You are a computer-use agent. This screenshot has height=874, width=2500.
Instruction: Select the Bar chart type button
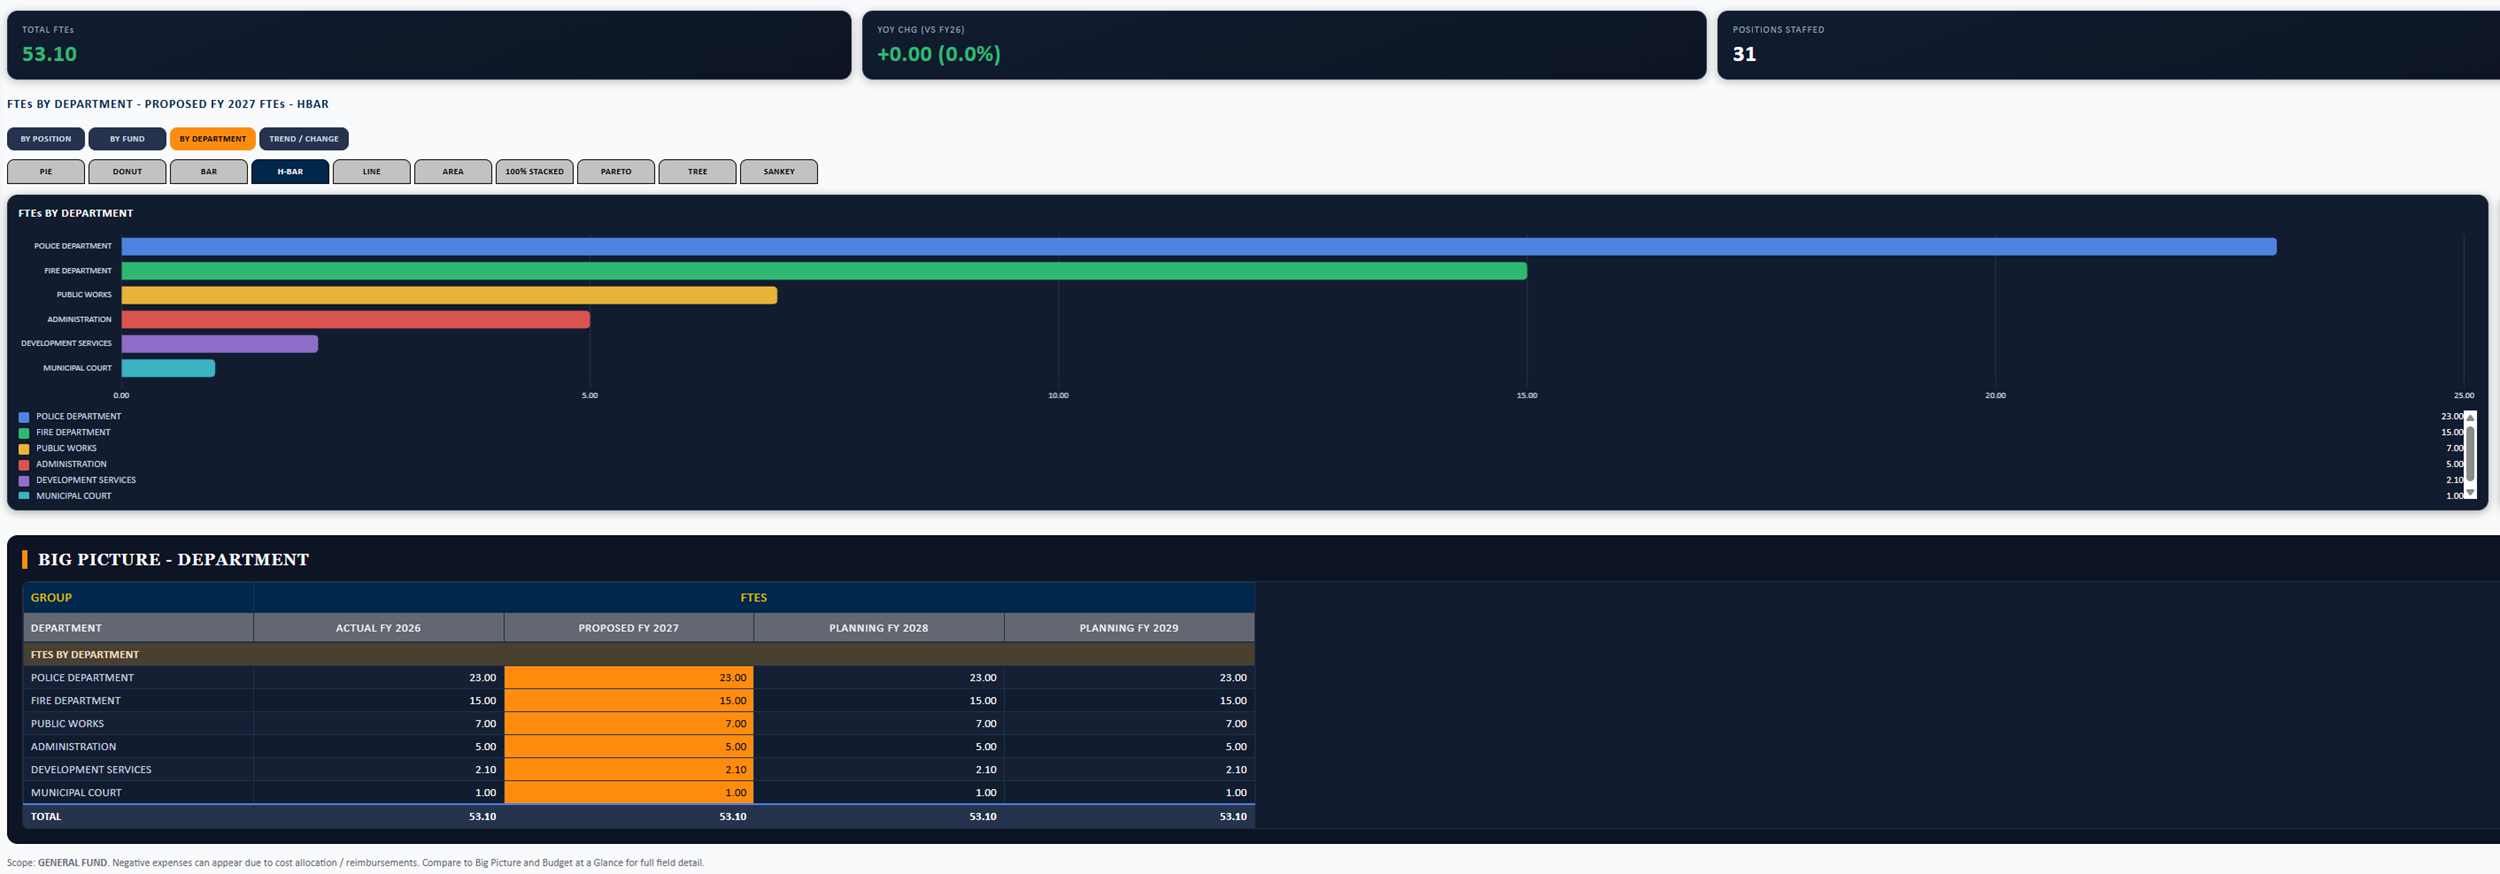click(209, 172)
